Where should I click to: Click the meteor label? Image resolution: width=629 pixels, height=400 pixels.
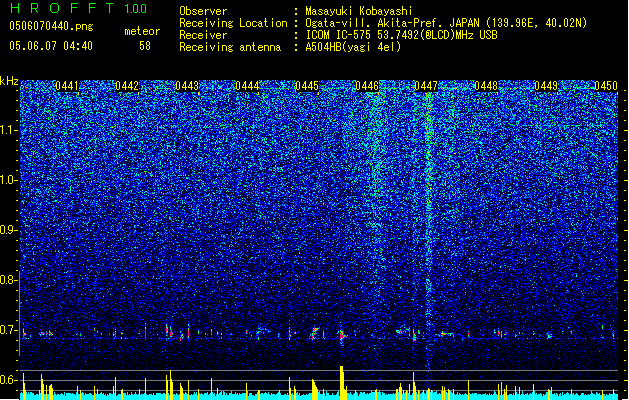[142, 31]
